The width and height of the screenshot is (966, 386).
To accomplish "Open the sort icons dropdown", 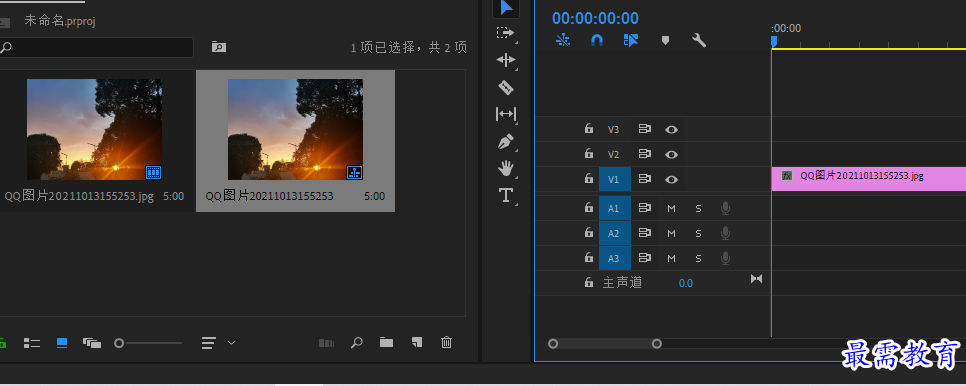I will click(x=218, y=343).
